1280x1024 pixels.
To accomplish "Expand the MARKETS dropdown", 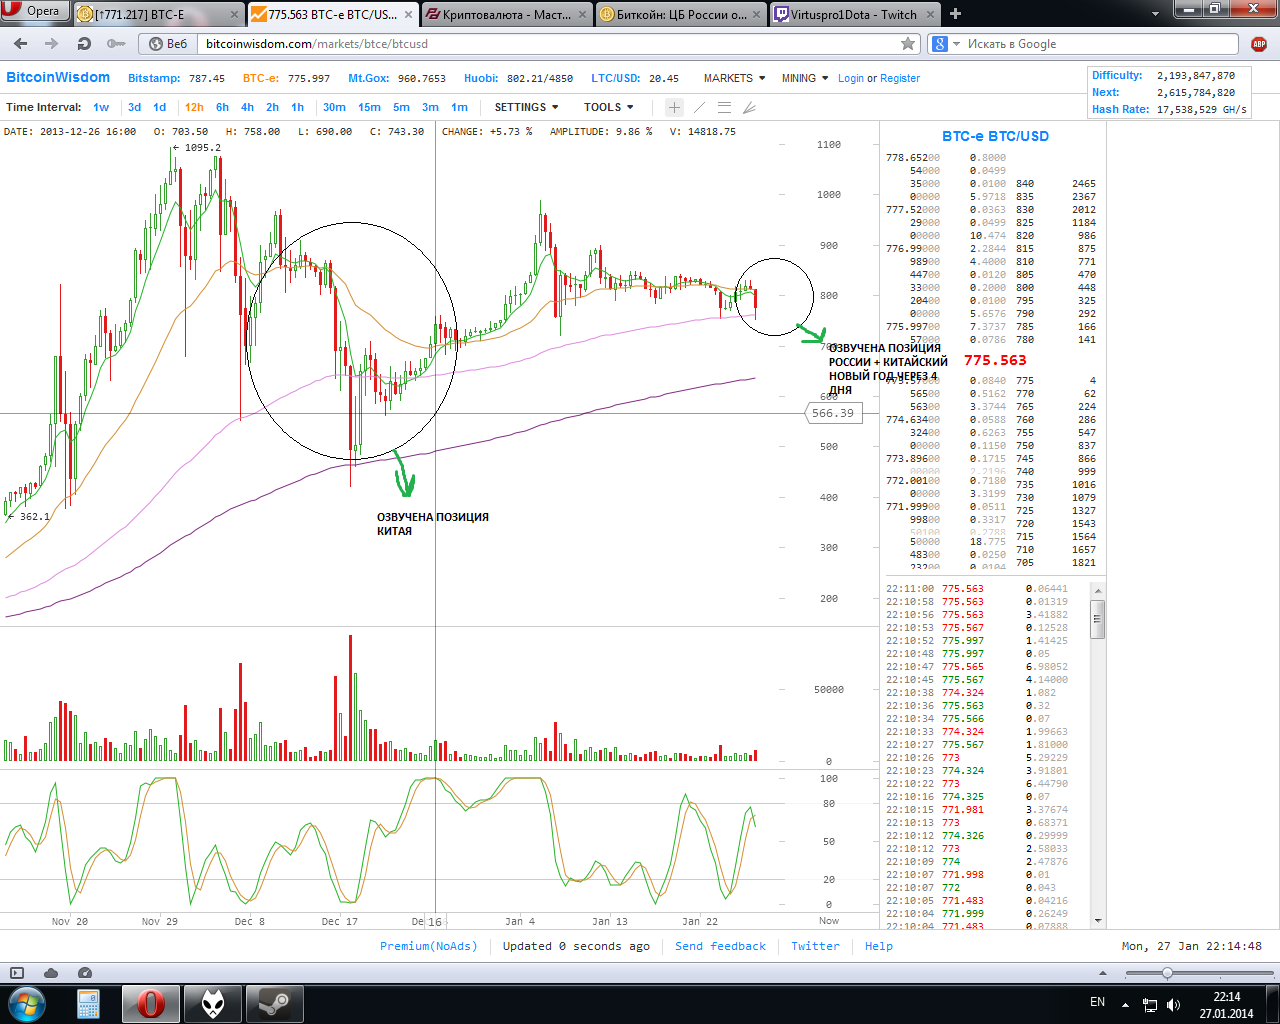I will (x=734, y=78).
